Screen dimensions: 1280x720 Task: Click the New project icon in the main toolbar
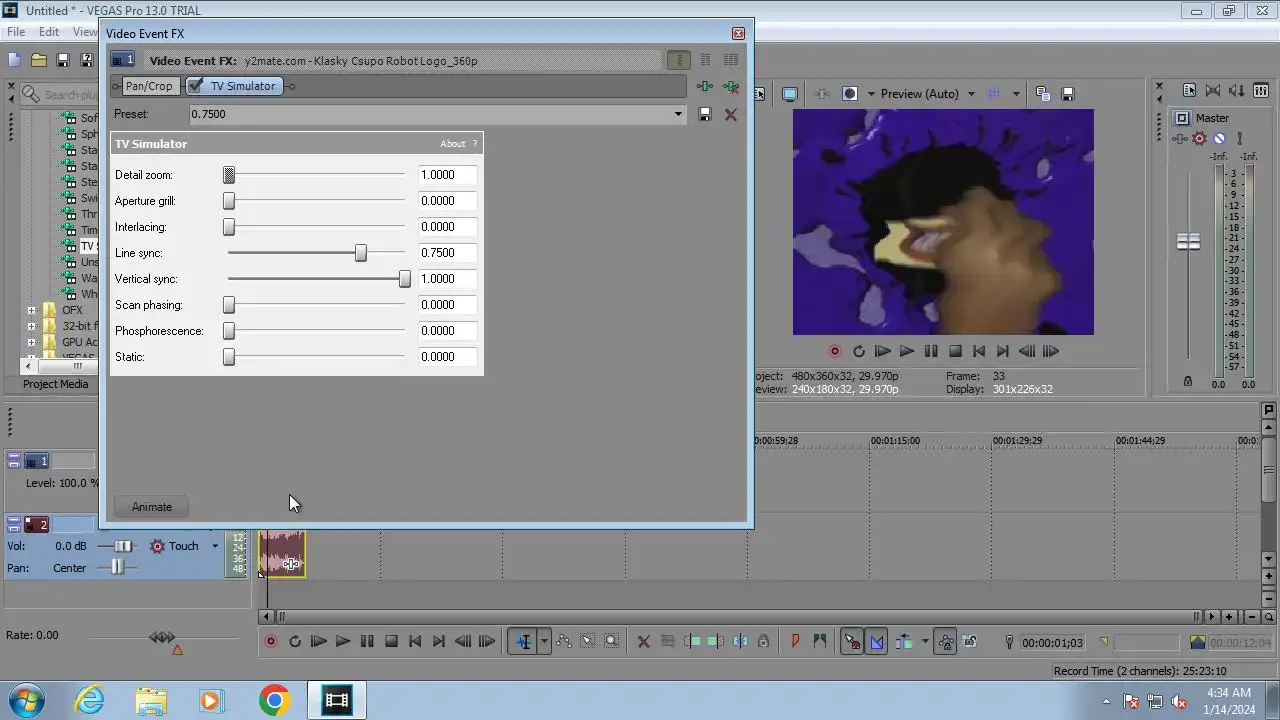(14, 60)
